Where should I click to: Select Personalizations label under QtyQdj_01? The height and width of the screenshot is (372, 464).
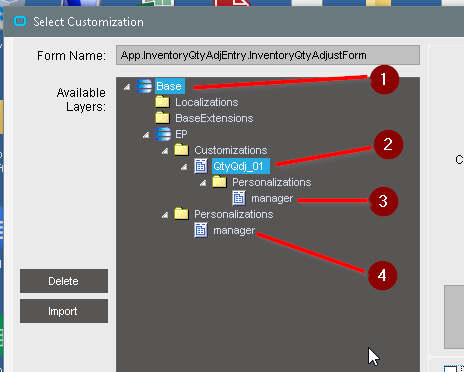(x=272, y=182)
